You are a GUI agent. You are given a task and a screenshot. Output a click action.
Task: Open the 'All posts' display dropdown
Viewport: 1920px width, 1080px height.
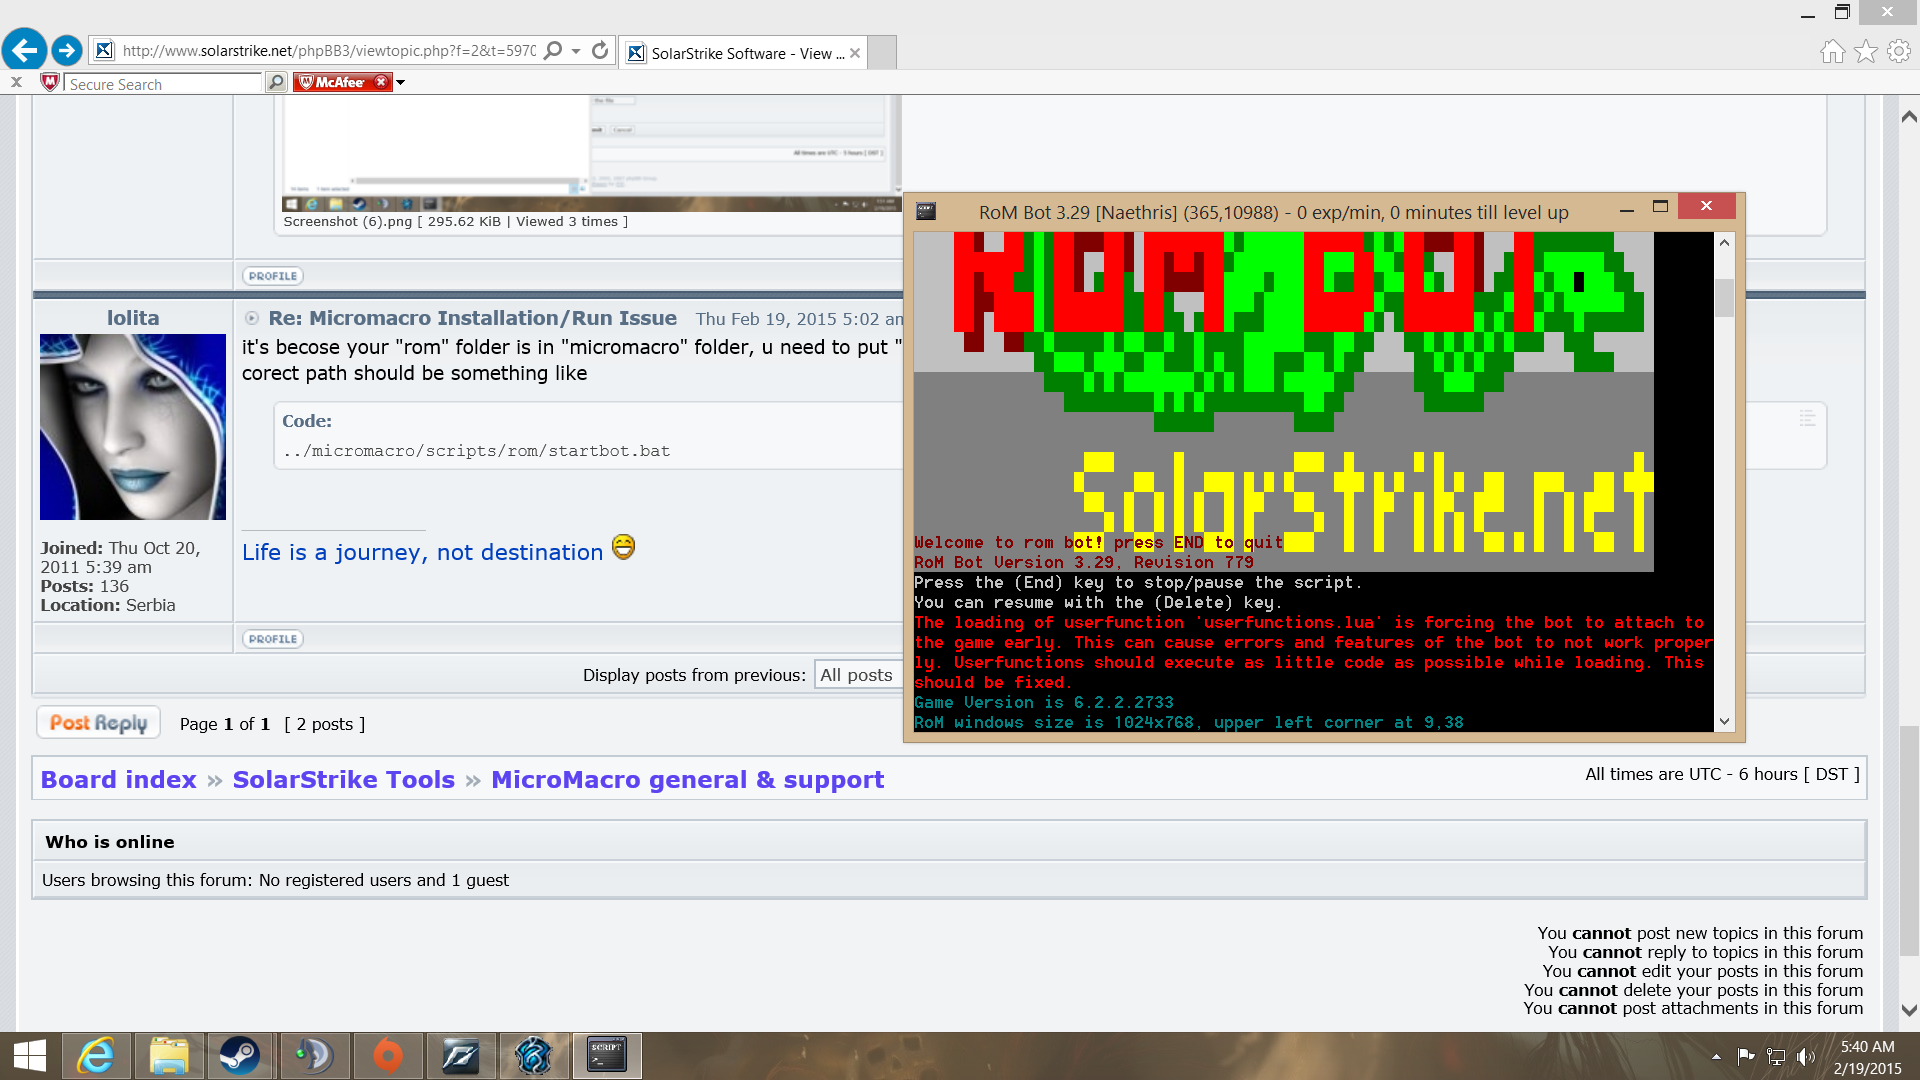tap(858, 675)
